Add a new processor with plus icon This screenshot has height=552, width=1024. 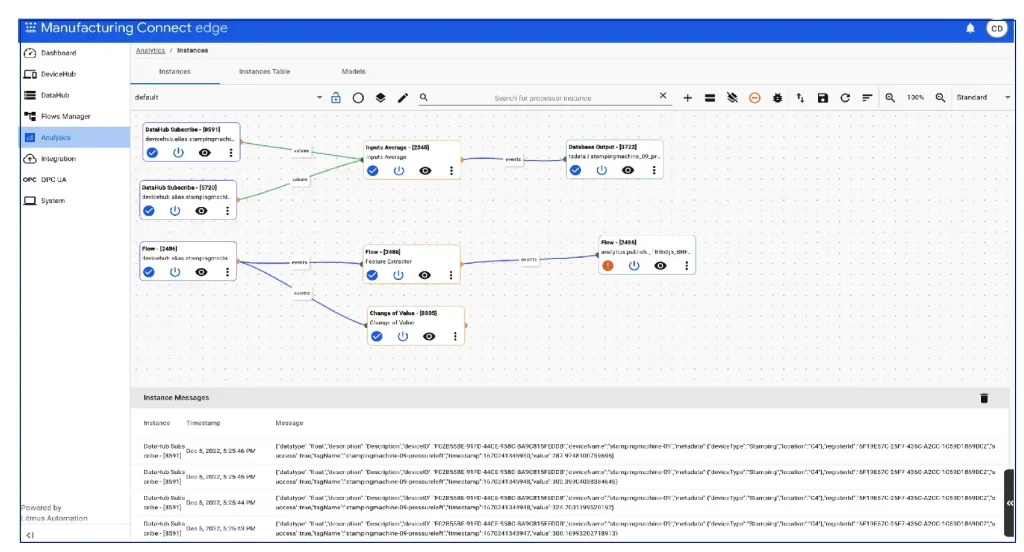click(688, 98)
